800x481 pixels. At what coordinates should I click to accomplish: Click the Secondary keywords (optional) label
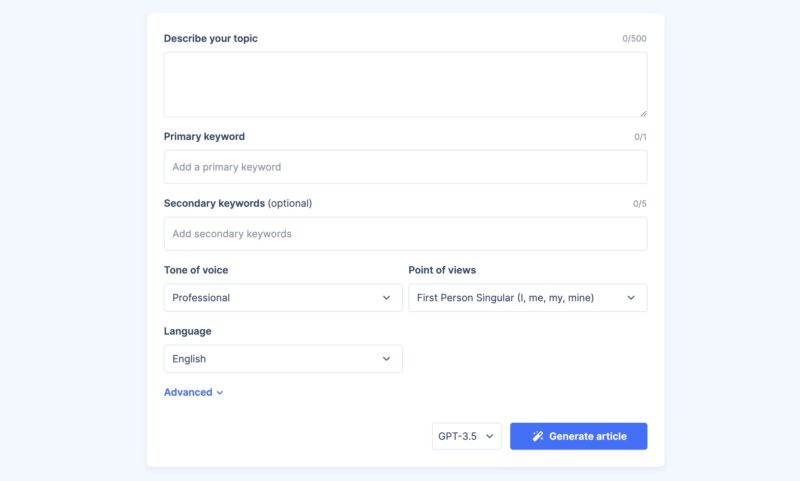click(x=238, y=203)
